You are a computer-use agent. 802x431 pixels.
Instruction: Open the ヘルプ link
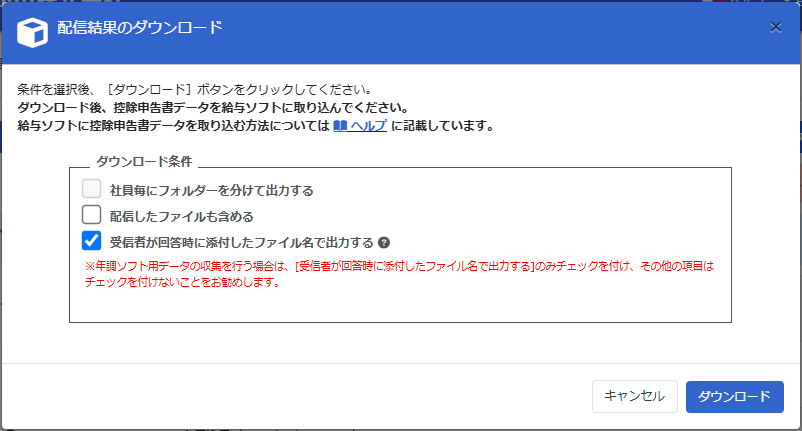point(367,126)
